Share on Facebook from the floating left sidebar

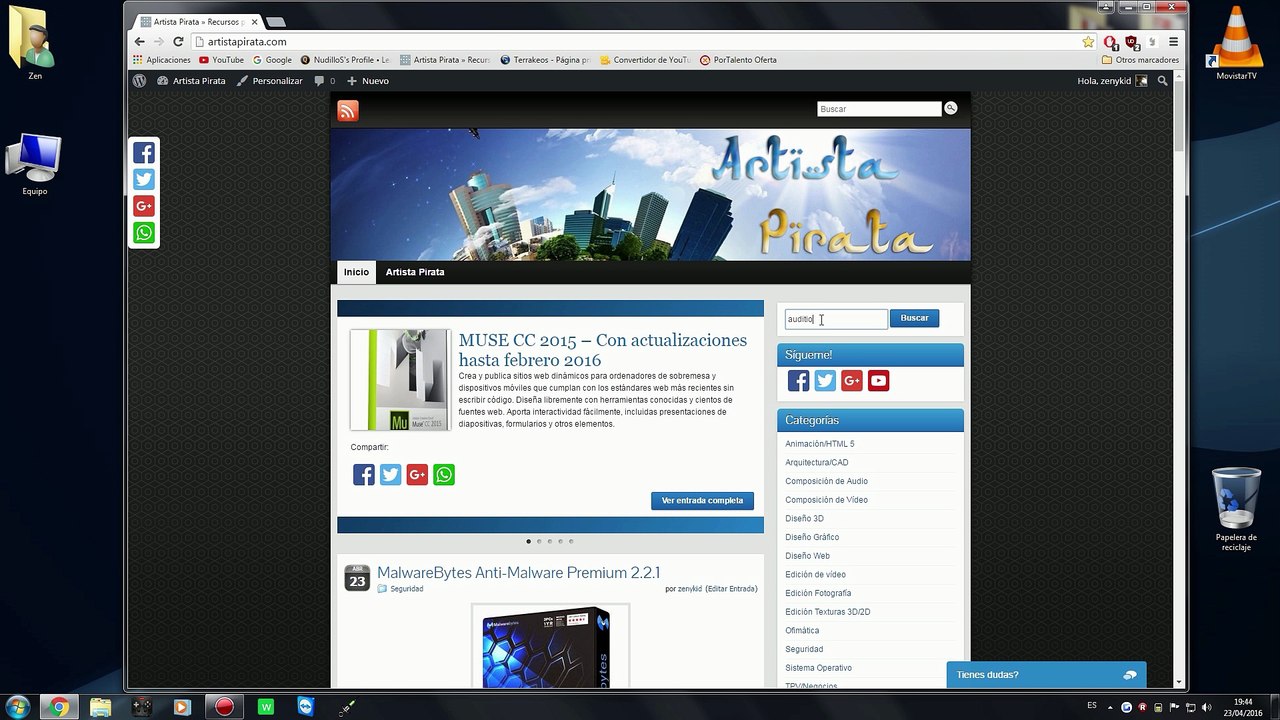[x=144, y=153]
